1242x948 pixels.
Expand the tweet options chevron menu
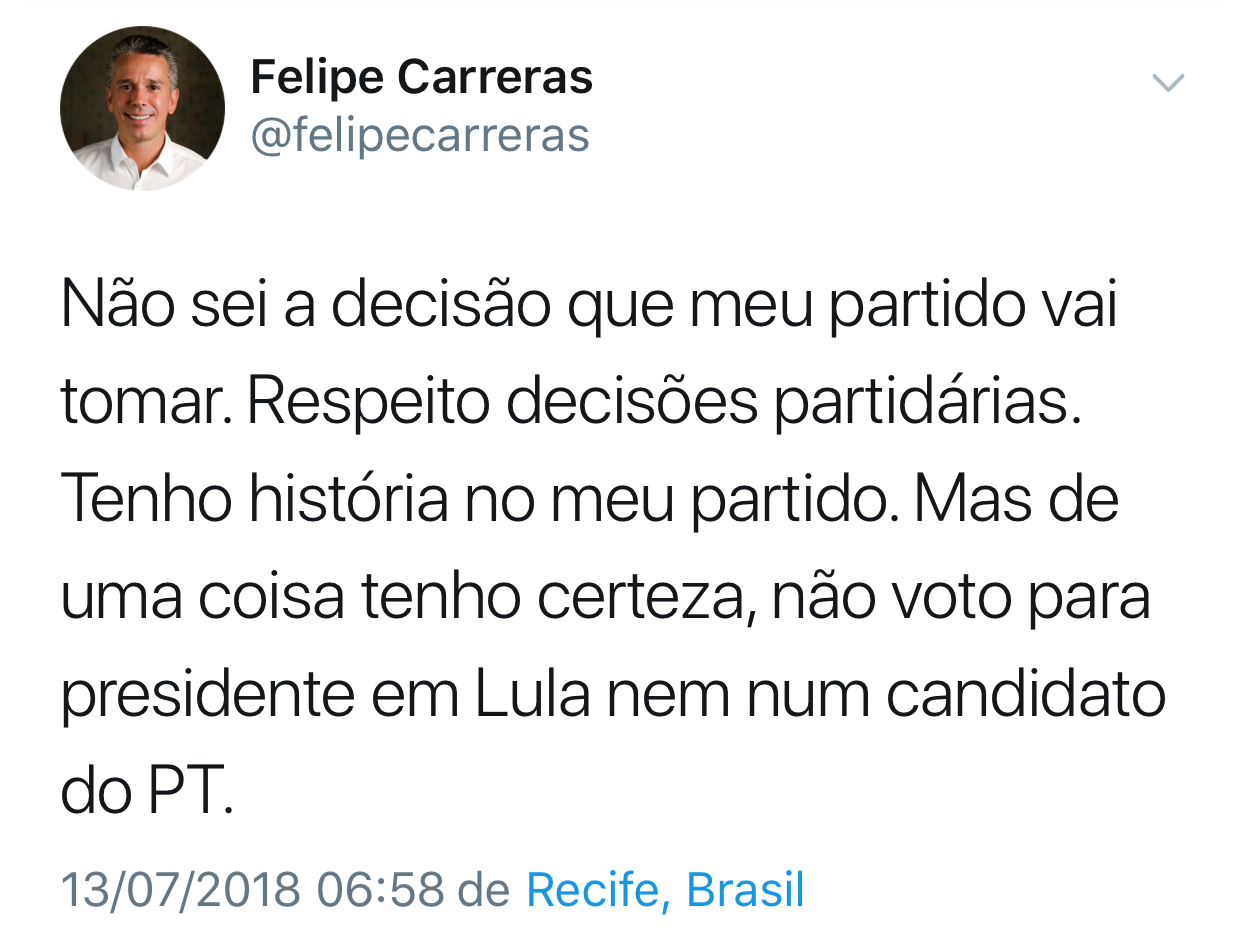point(1168,83)
